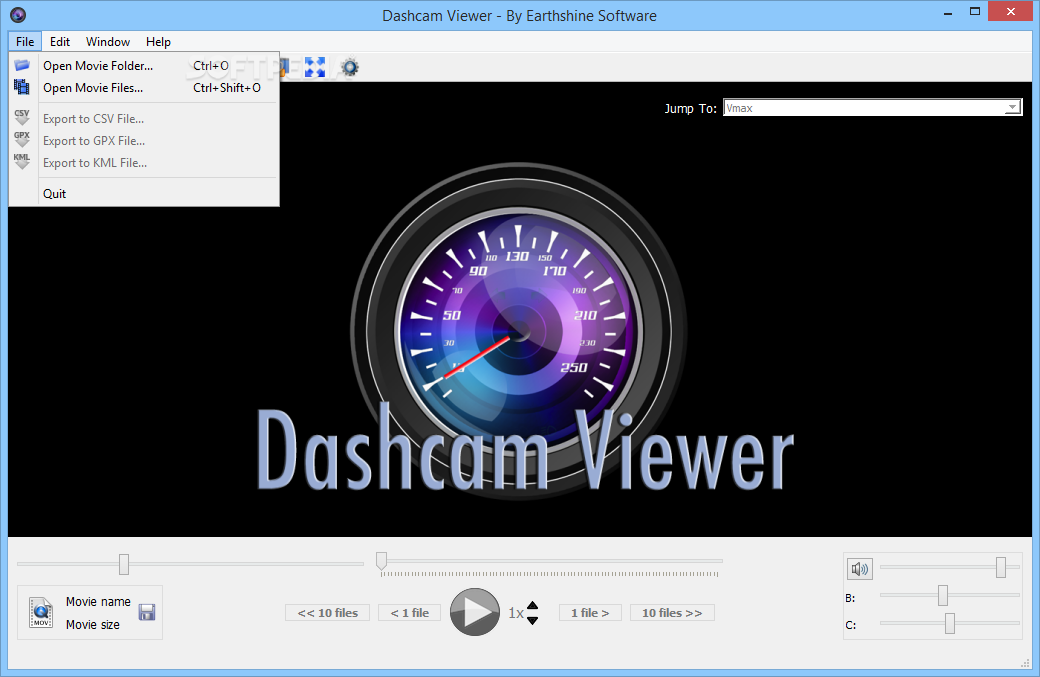
Task: Open the File menu
Action: pos(25,42)
